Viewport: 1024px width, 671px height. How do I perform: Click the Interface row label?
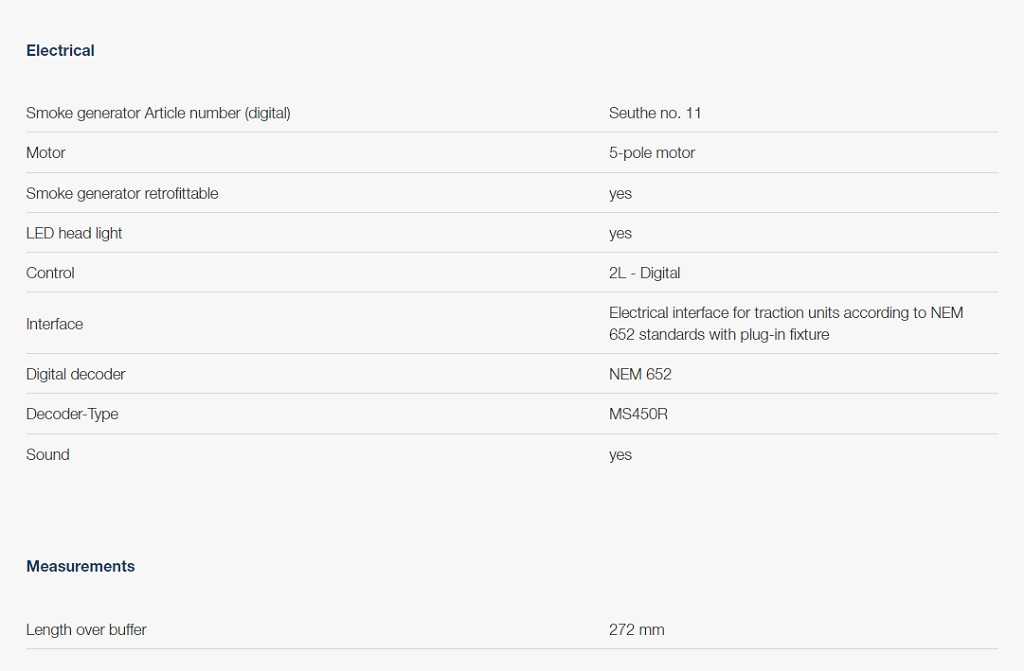[54, 324]
